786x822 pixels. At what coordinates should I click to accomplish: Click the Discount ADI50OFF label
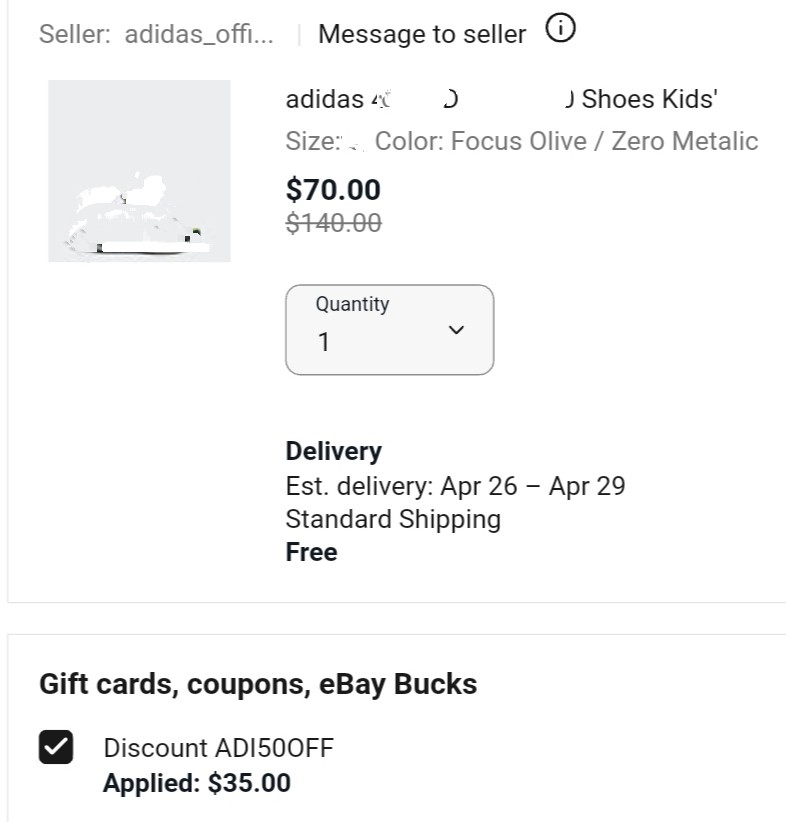tap(219, 748)
